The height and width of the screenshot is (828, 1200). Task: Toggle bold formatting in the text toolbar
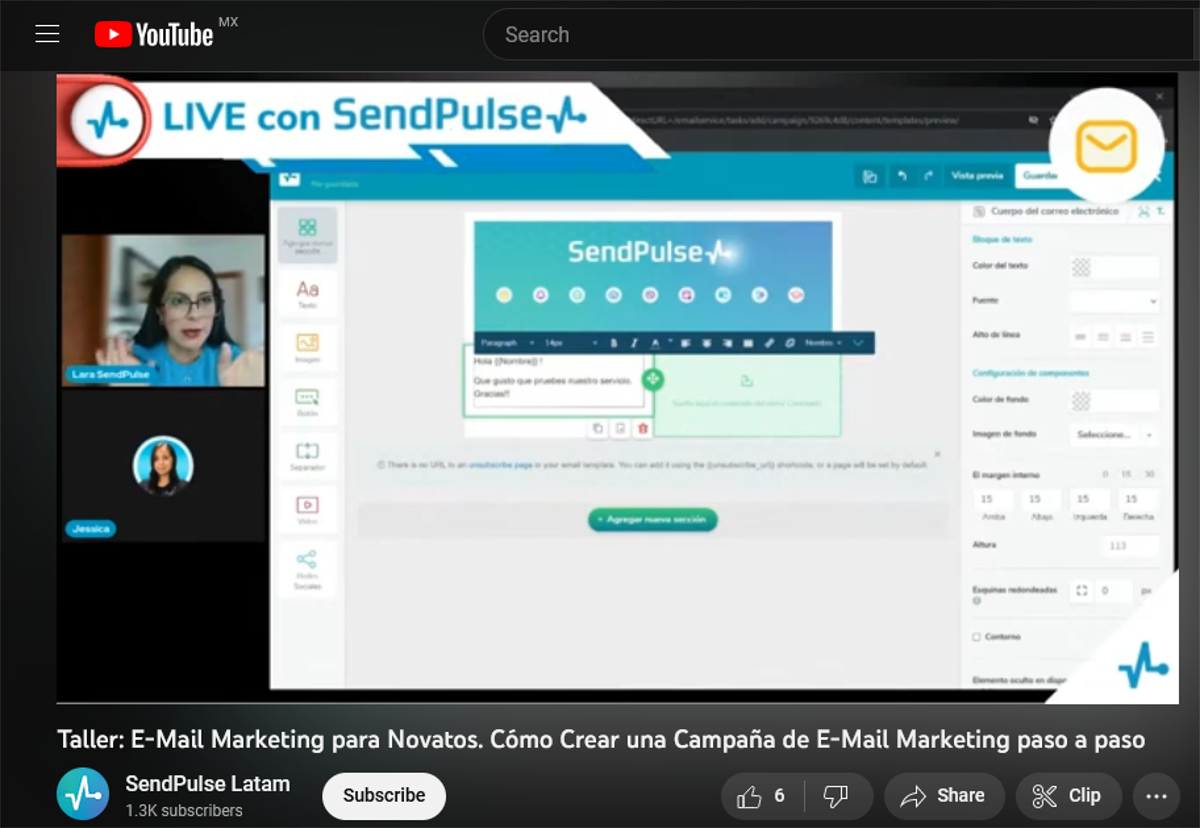(x=614, y=342)
